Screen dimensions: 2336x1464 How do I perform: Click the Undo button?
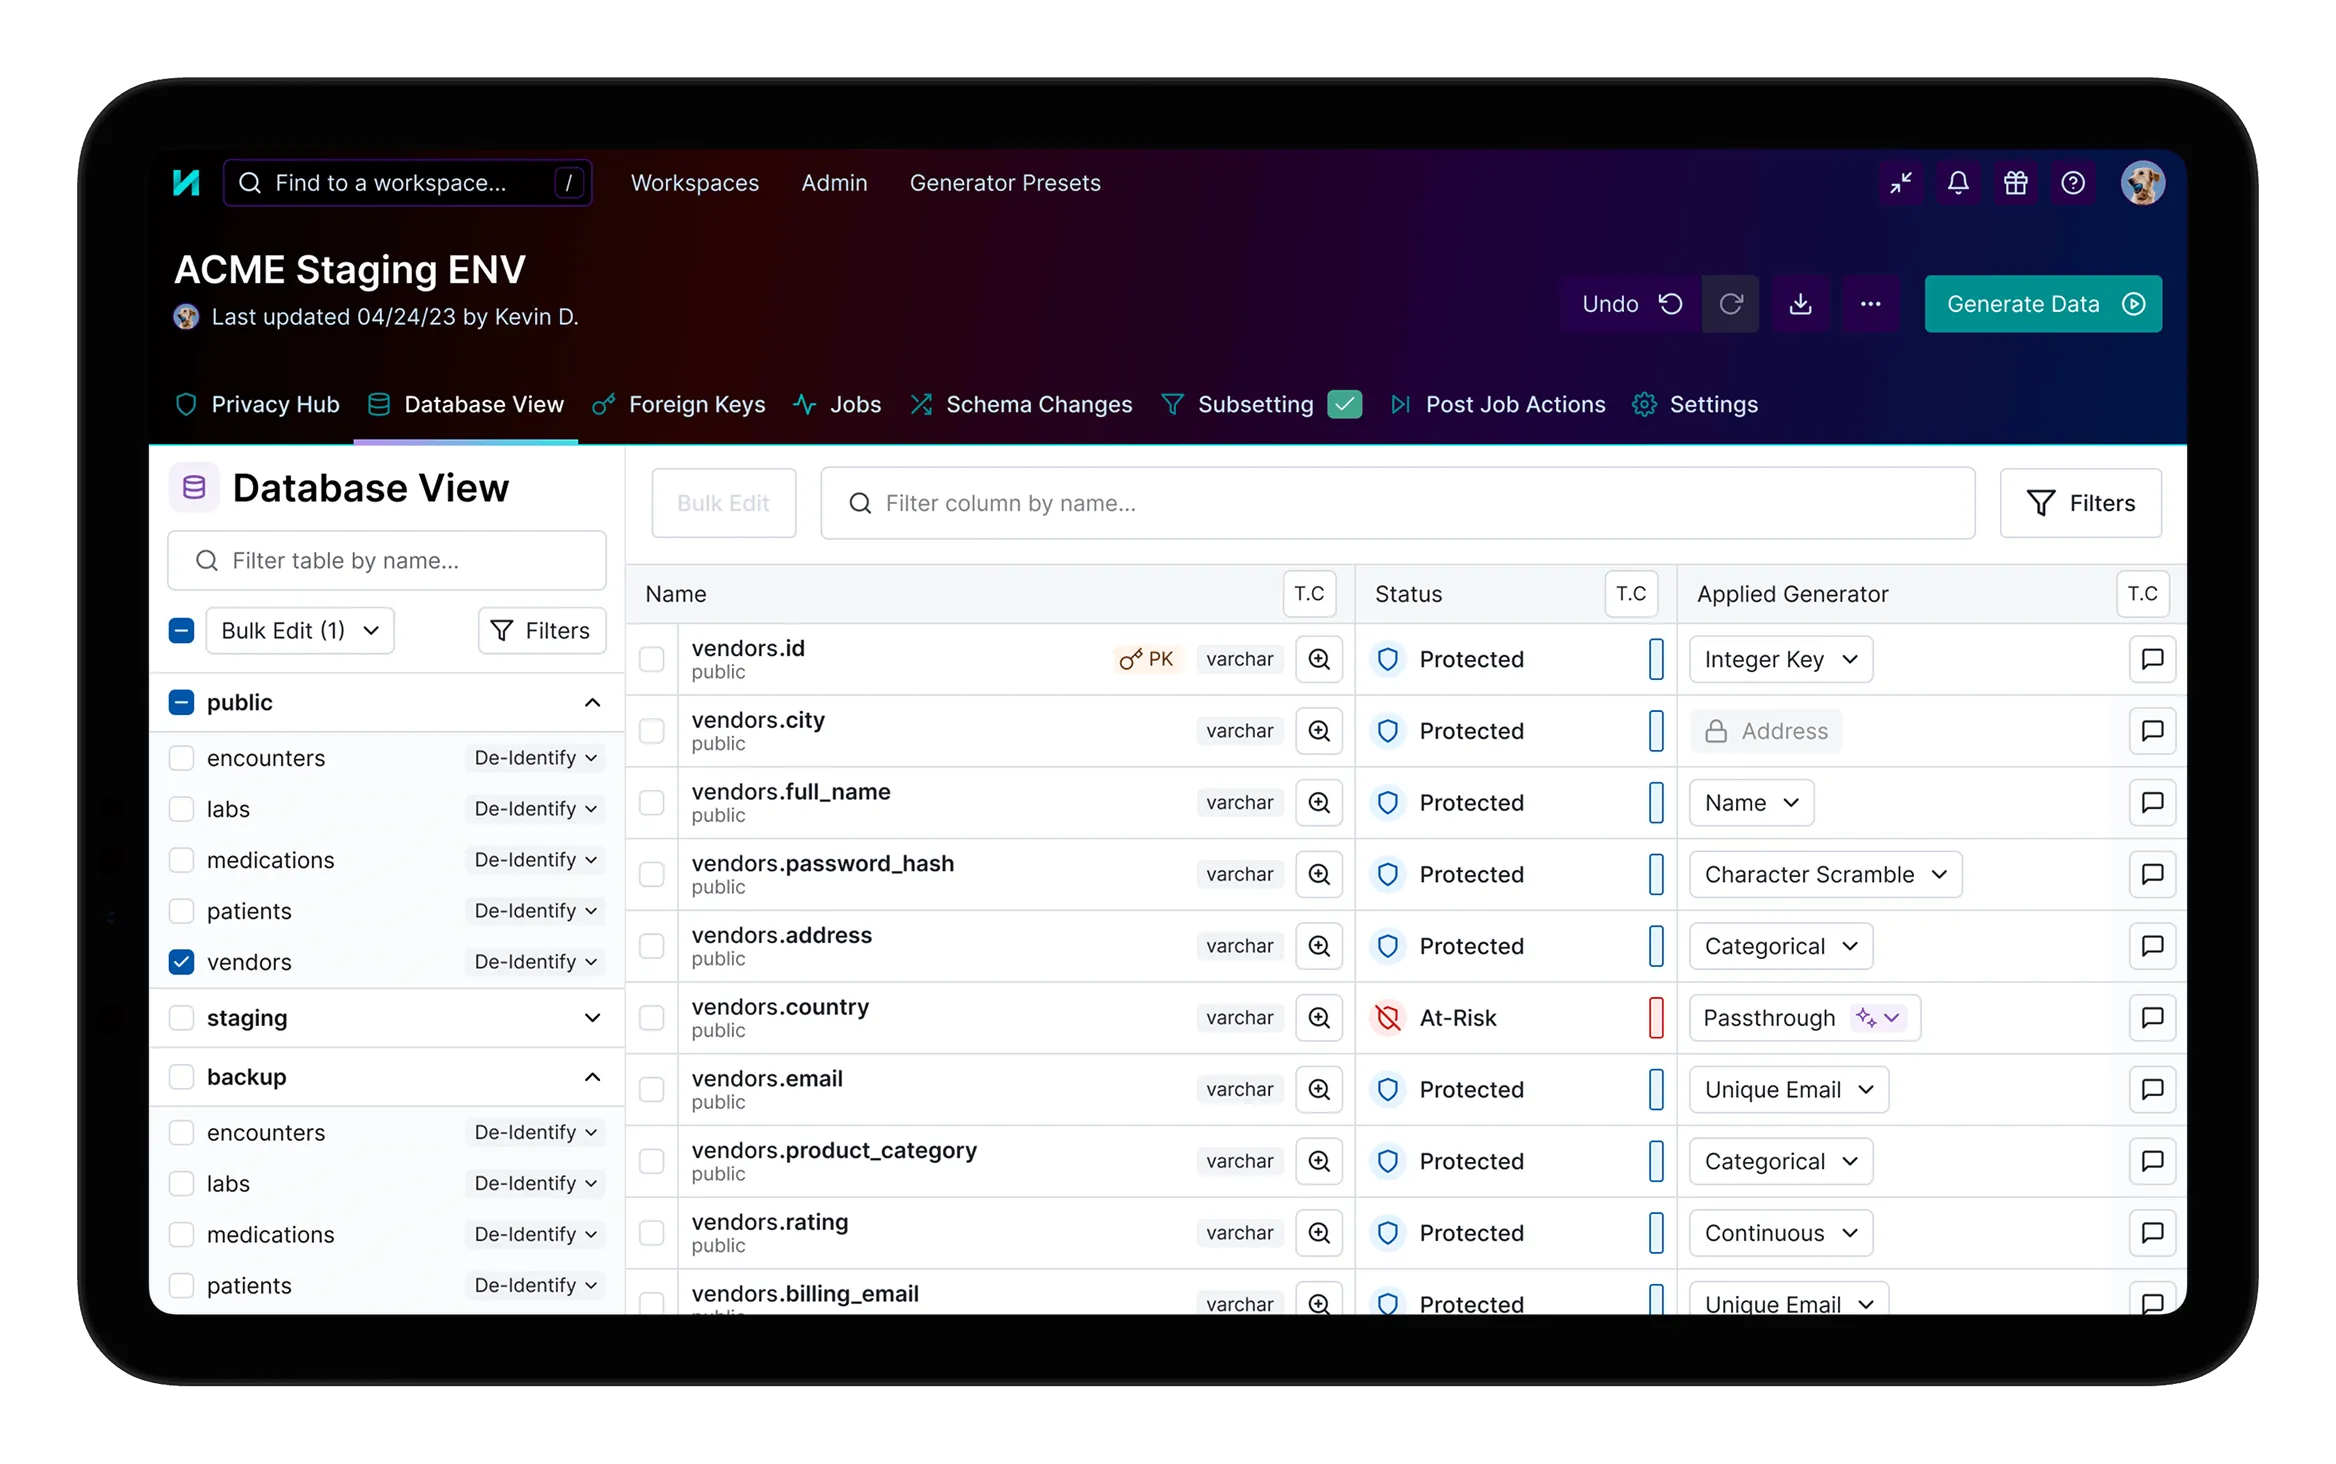tap(1630, 304)
